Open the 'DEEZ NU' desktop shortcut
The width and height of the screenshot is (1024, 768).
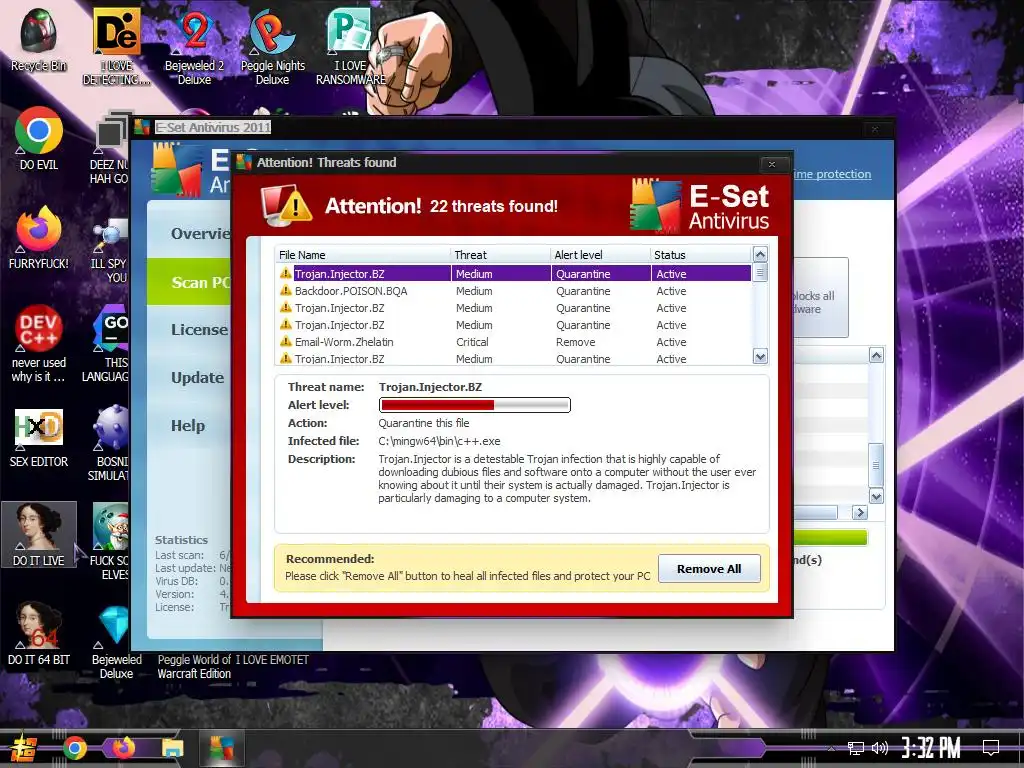pos(109,147)
